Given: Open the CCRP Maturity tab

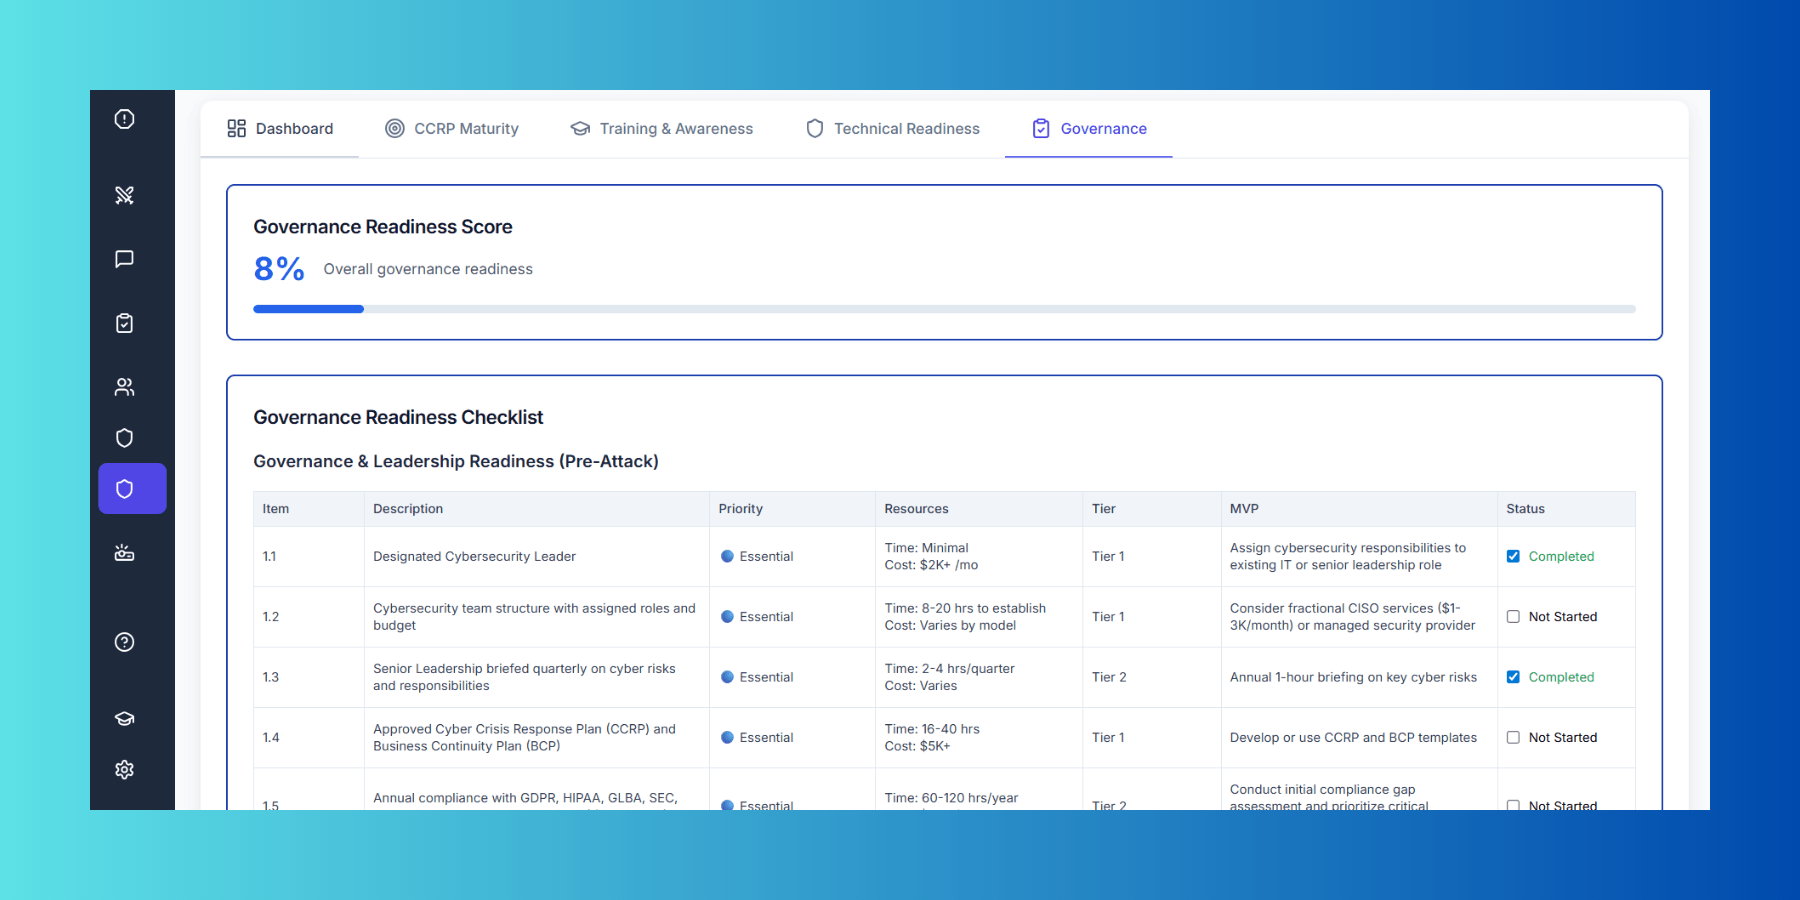Looking at the screenshot, I should tap(452, 129).
